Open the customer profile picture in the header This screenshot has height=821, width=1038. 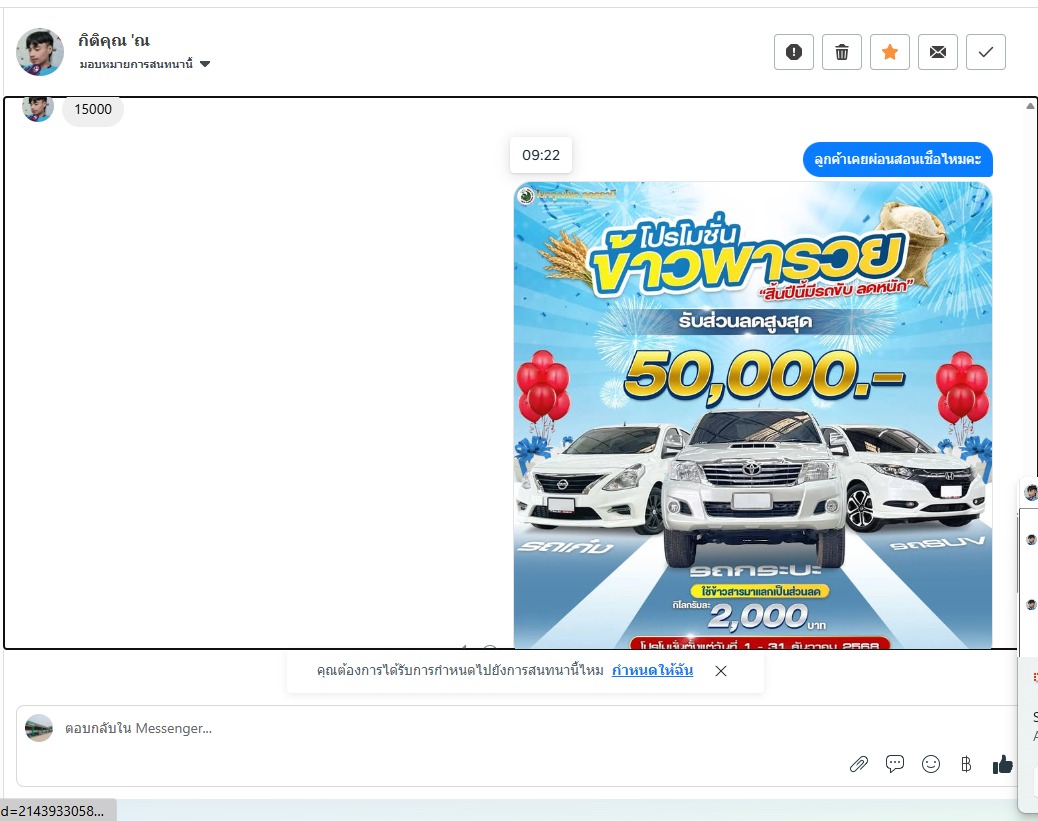point(40,52)
